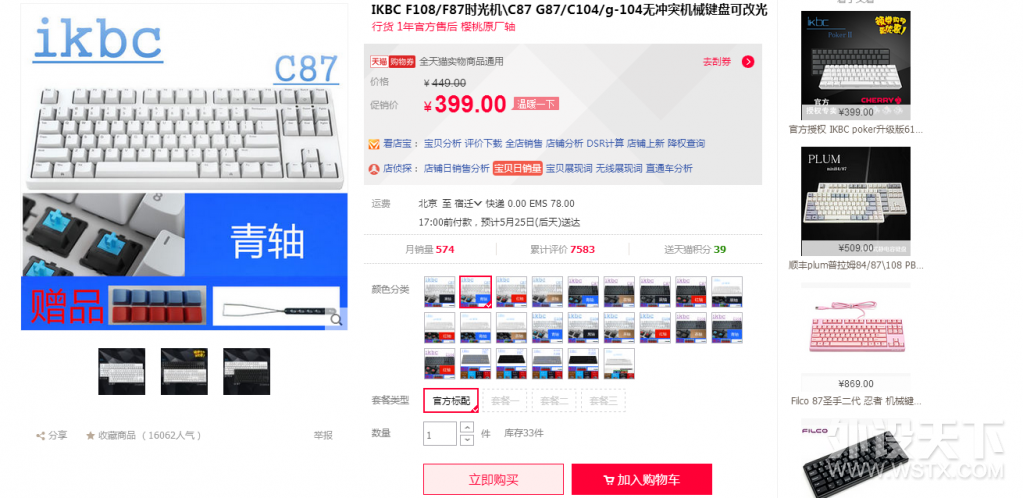Click the orange 看店宝 envelope icon
Viewport: 1023px width, 498px height.
click(x=374, y=144)
